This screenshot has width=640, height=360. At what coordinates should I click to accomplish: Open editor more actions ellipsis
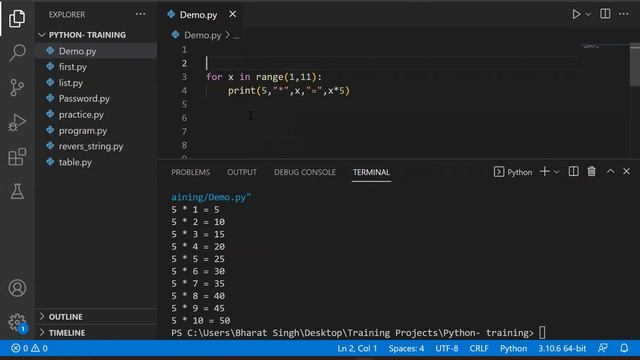[624, 14]
